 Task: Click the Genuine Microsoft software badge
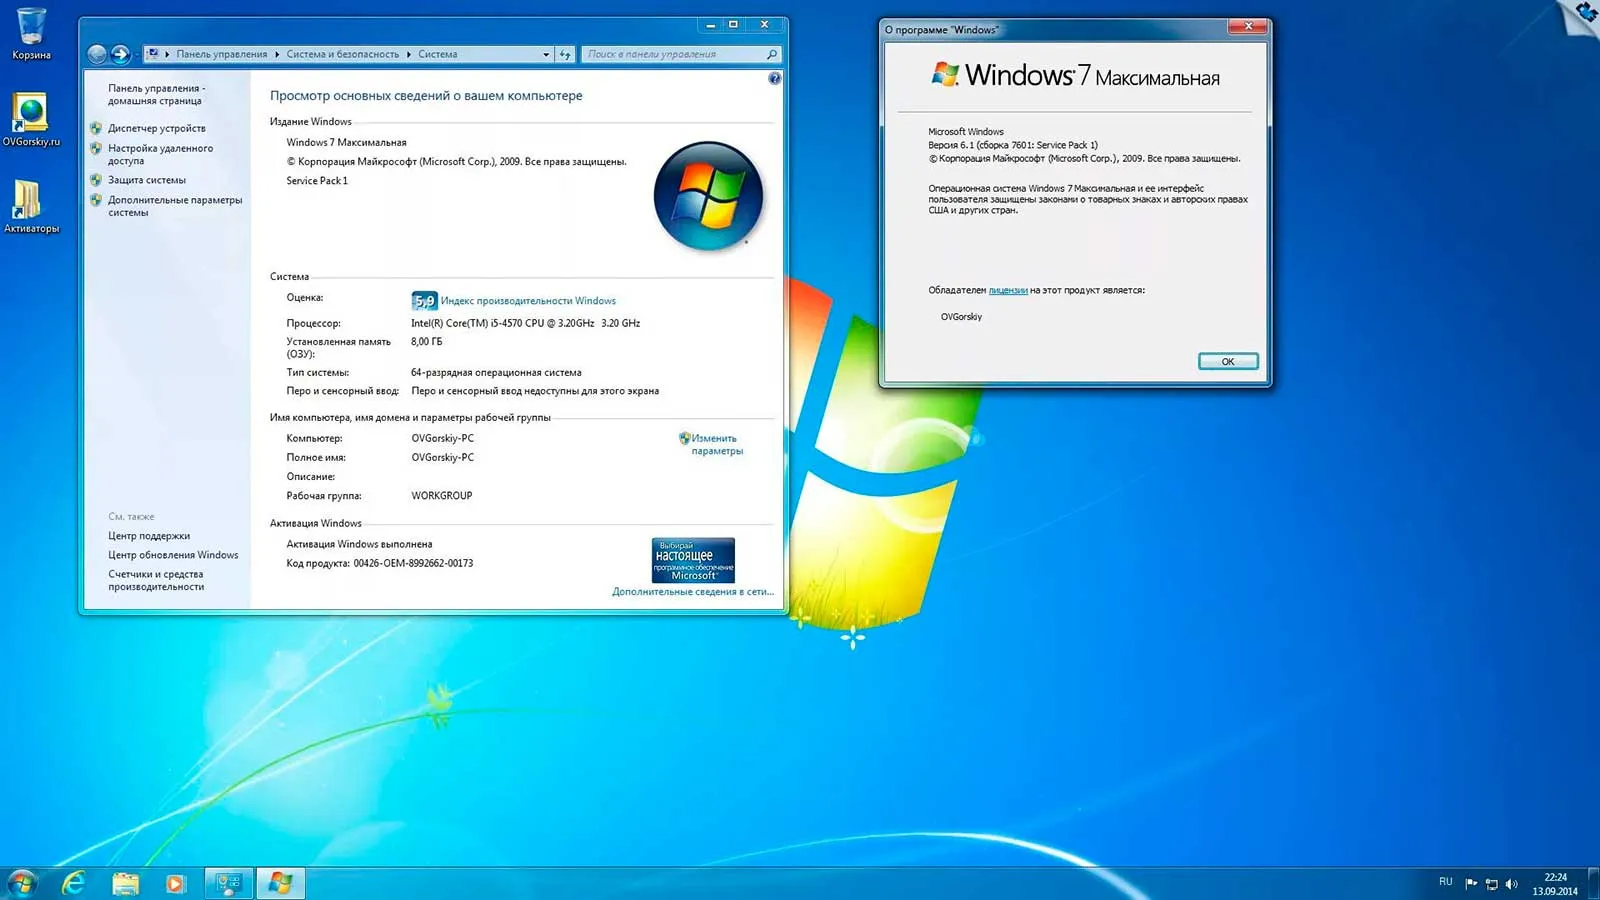click(x=693, y=560)
